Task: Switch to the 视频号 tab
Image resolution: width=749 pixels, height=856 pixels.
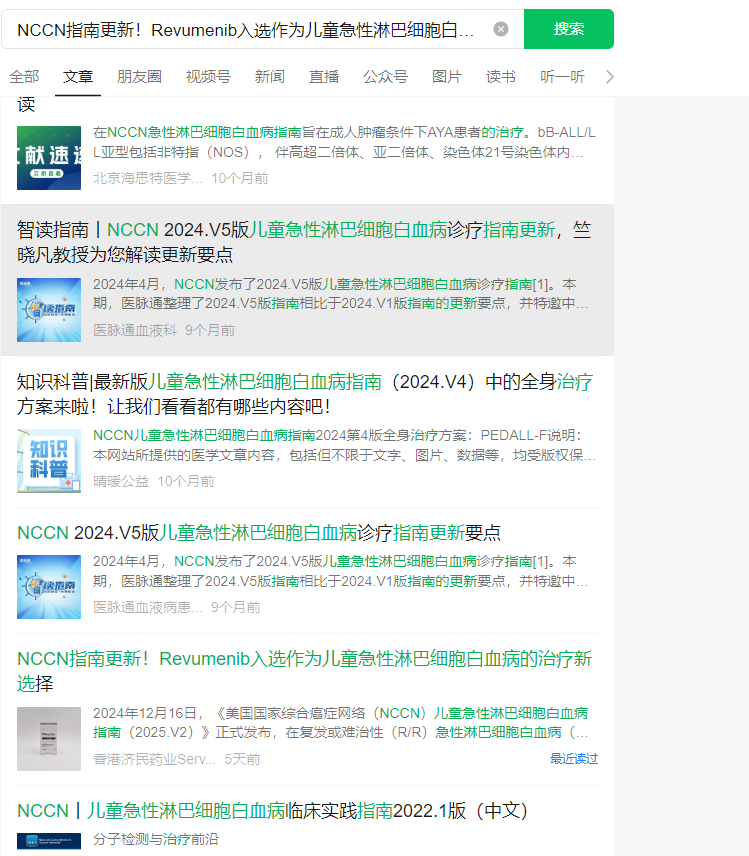Action: [208, 76]
